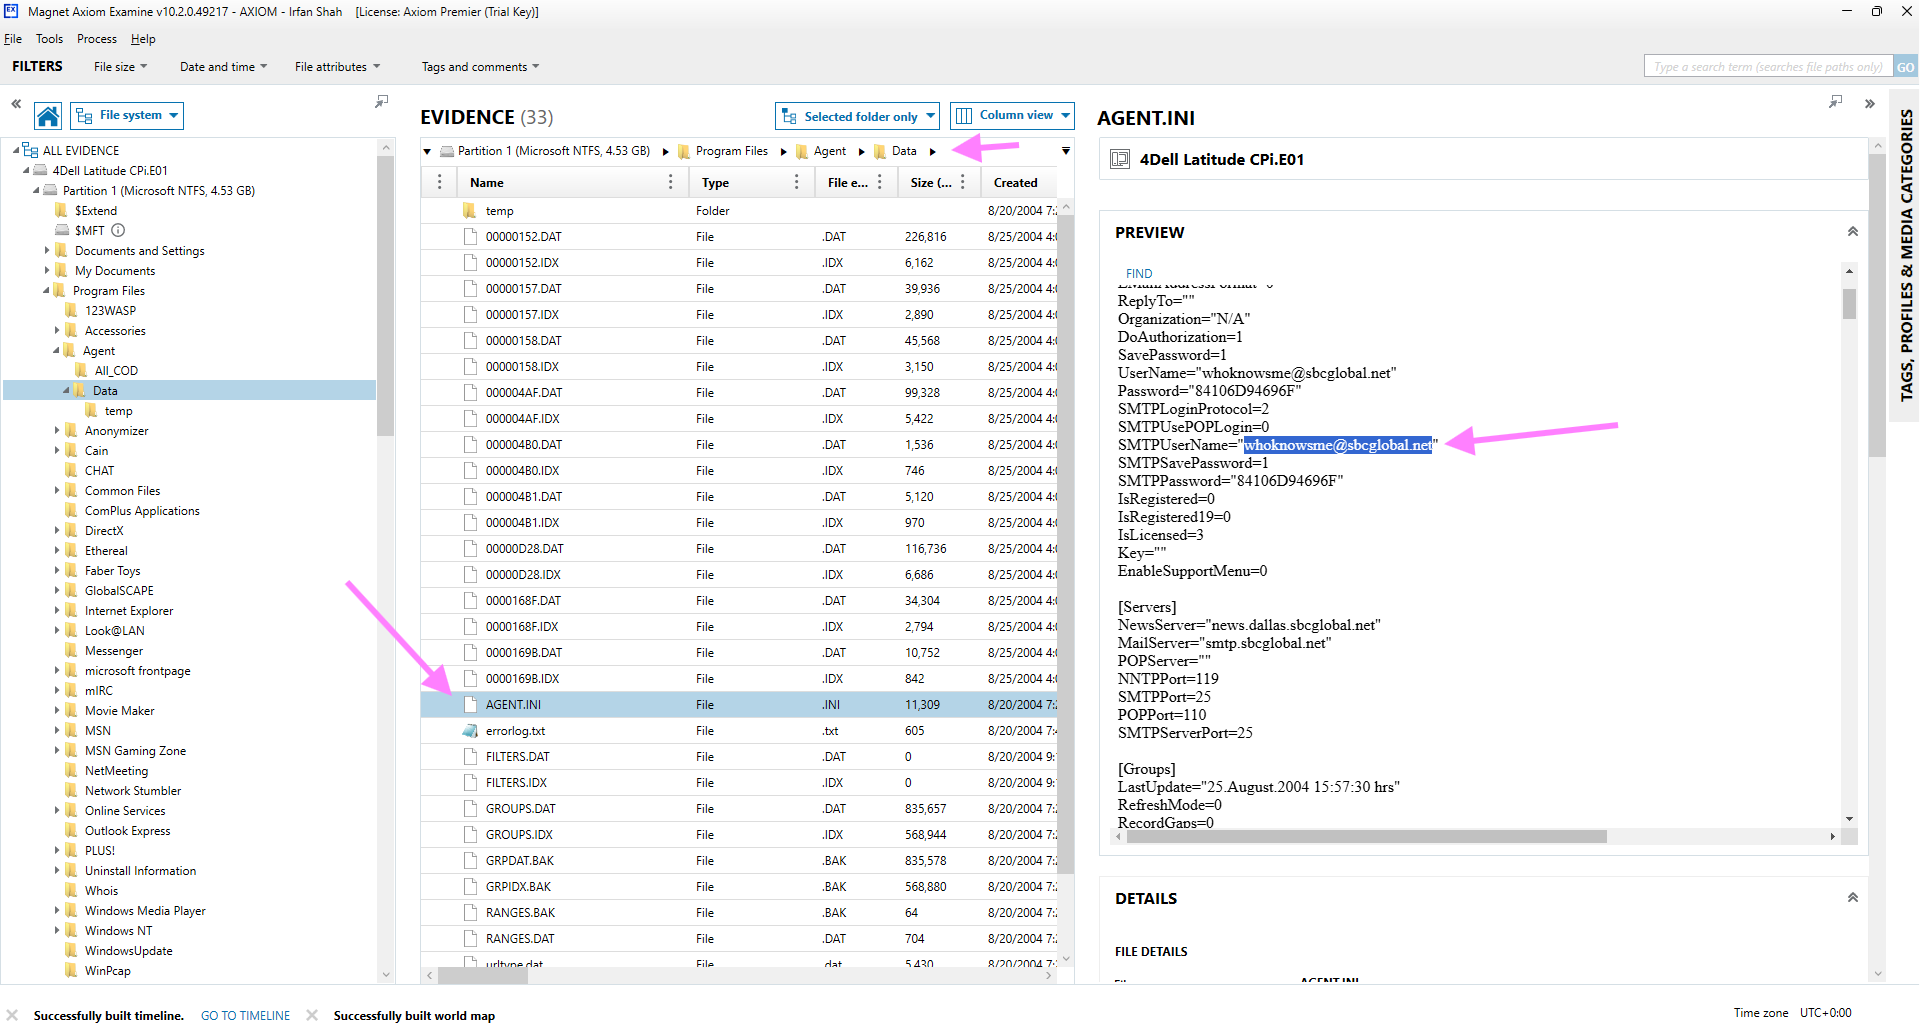
Task: Pin the details pane on the right
Action: [1835, 102]
